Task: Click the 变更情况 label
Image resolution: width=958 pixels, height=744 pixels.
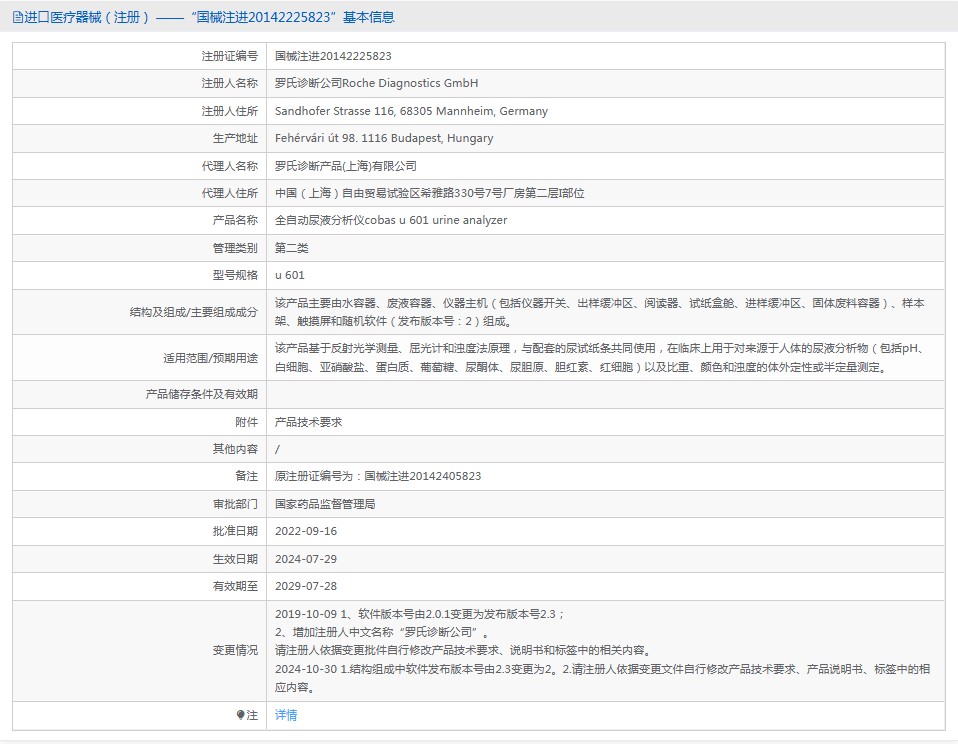Action: 235,650
